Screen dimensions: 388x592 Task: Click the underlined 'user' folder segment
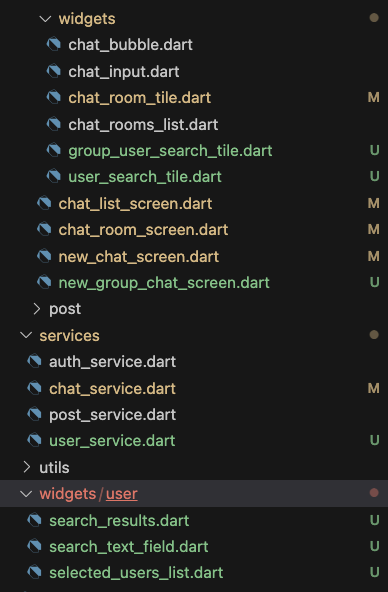[122, 494]
